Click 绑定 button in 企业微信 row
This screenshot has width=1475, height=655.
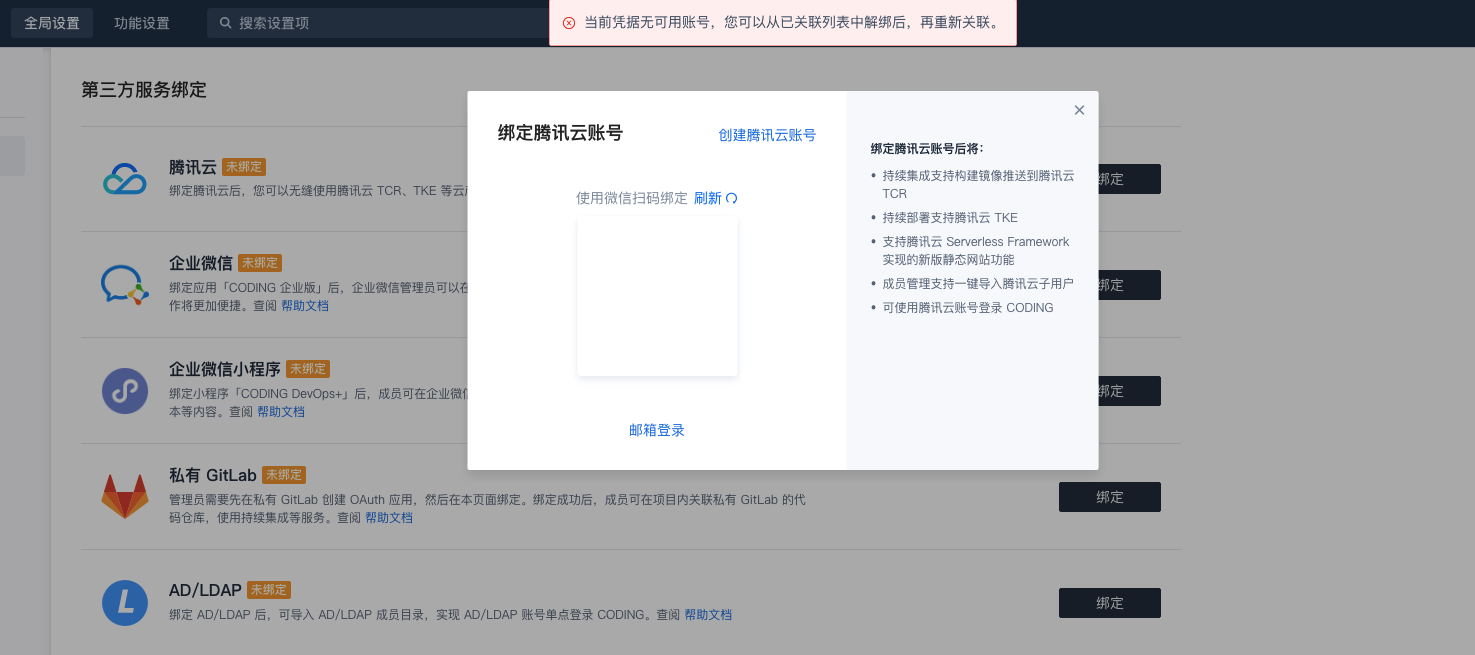pos(1129,285)
